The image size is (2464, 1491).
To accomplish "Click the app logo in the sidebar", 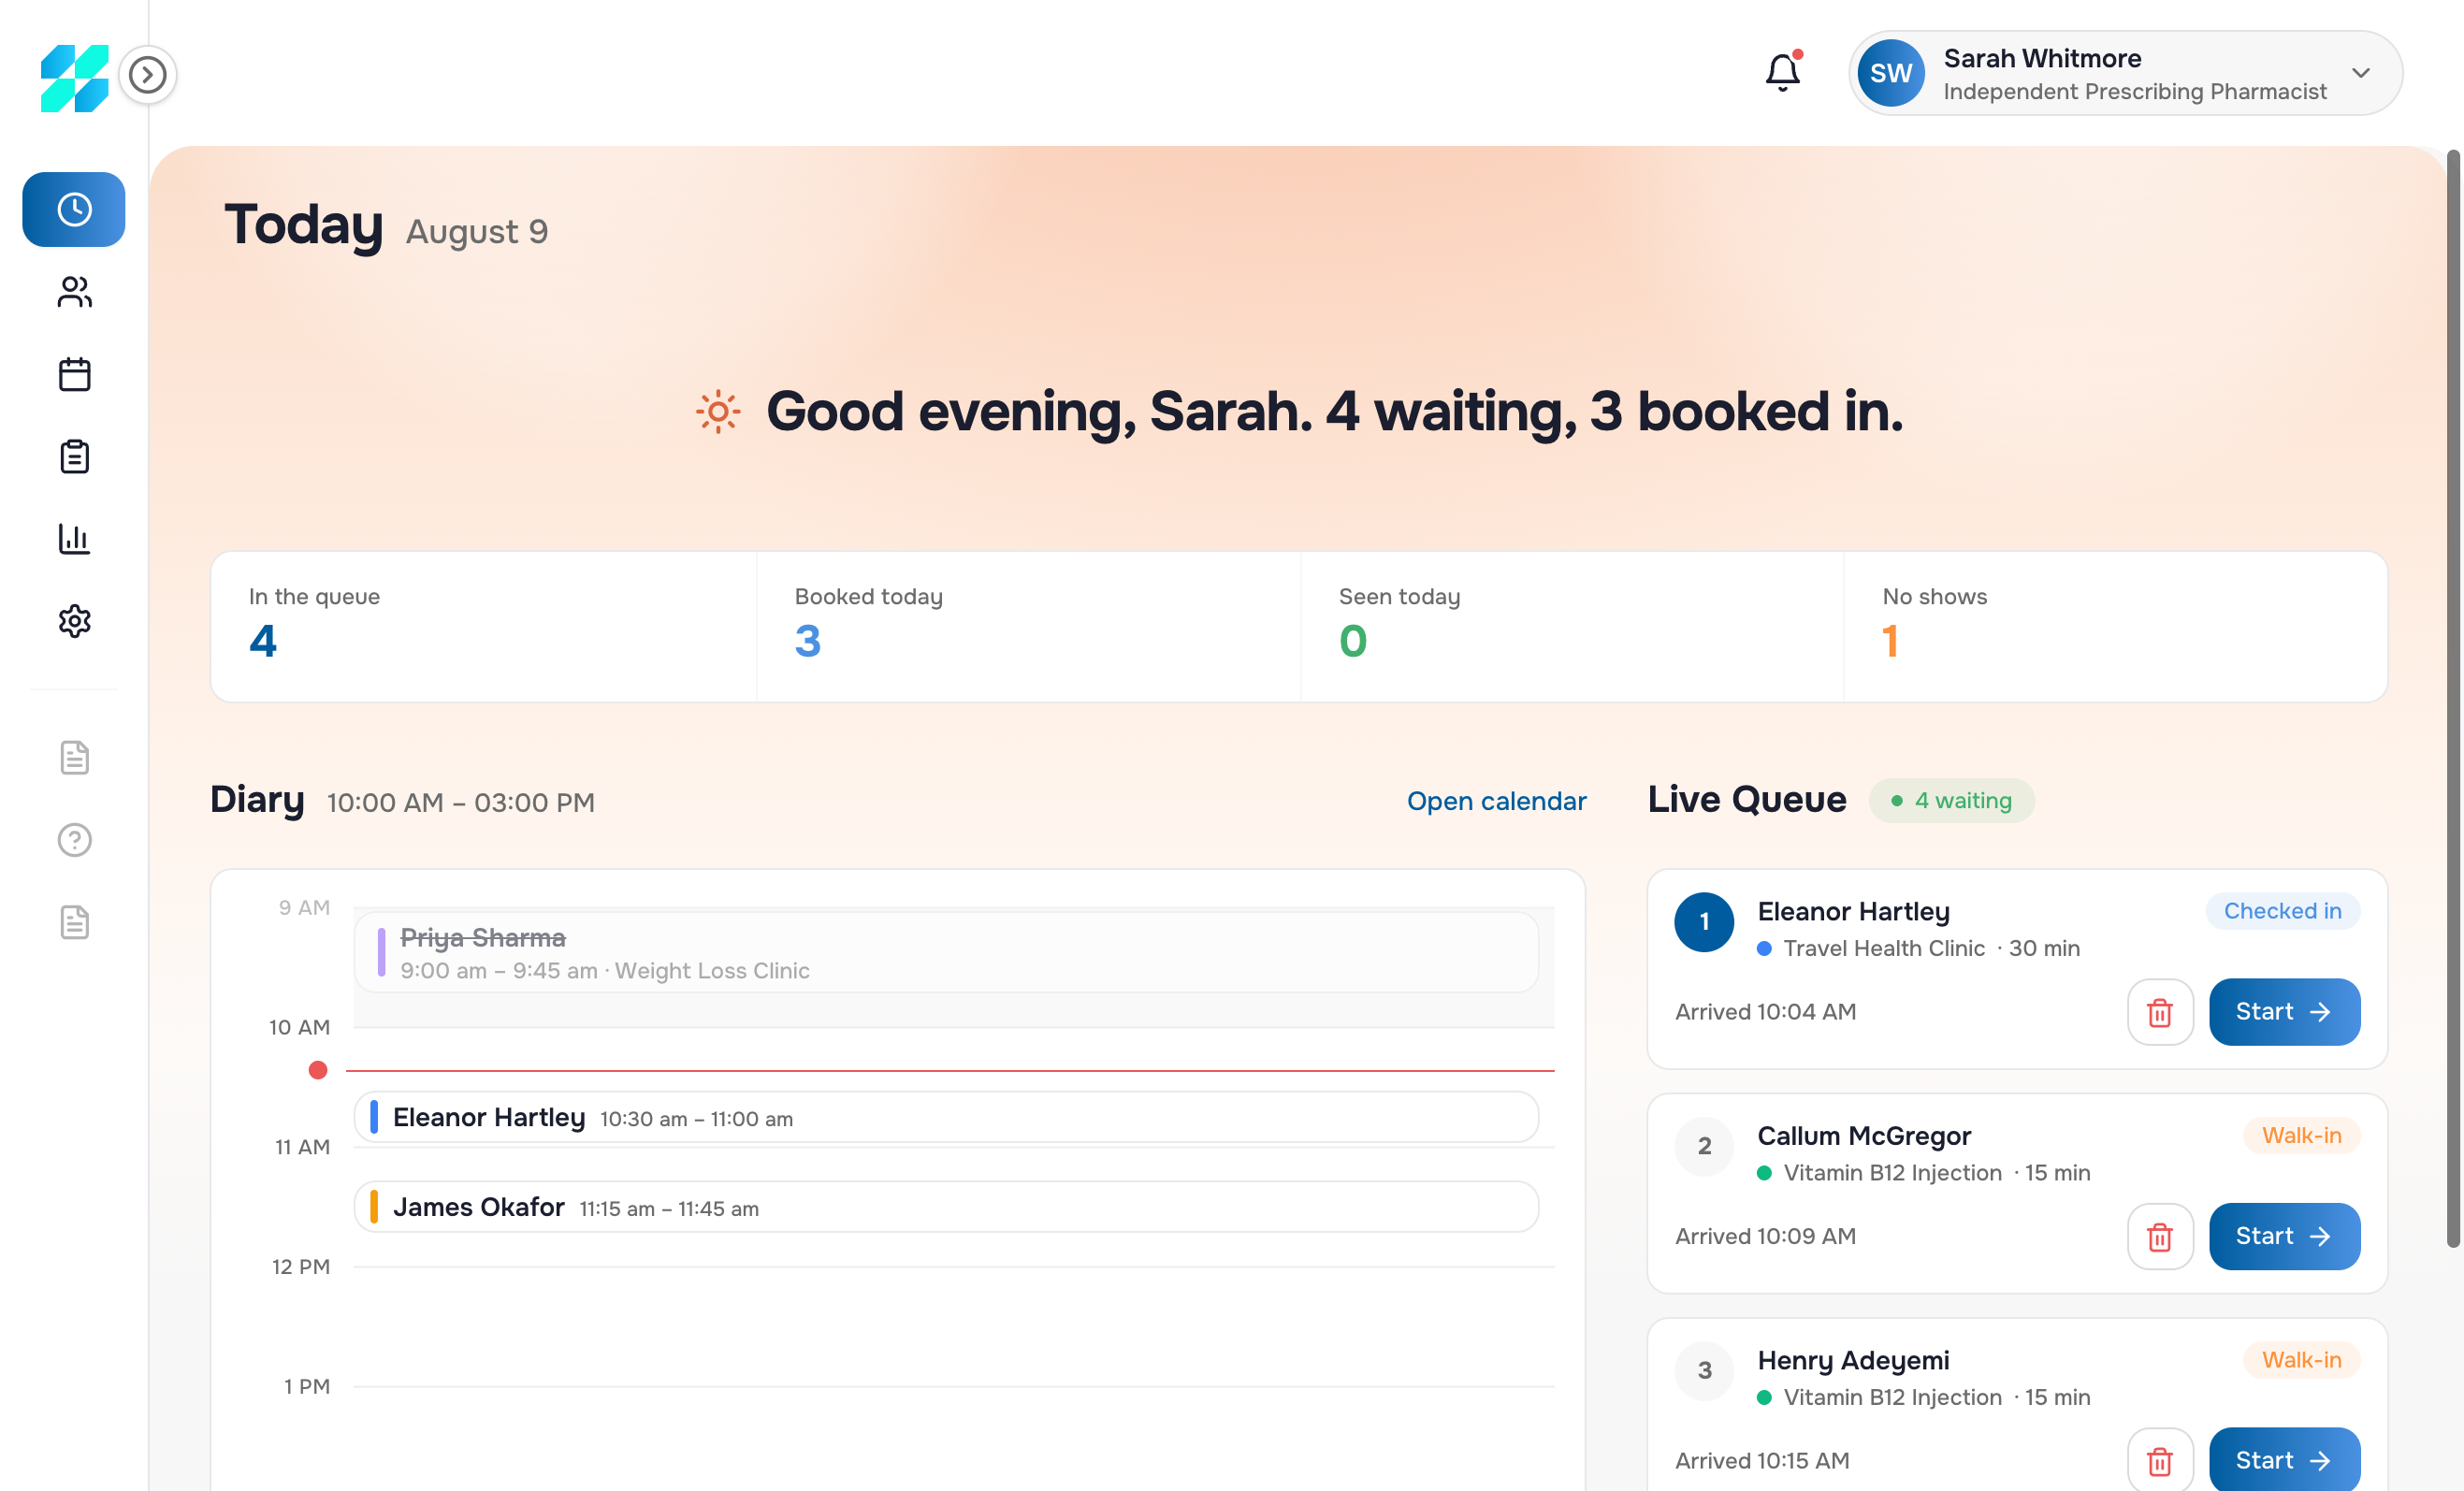I will [74, 78].
